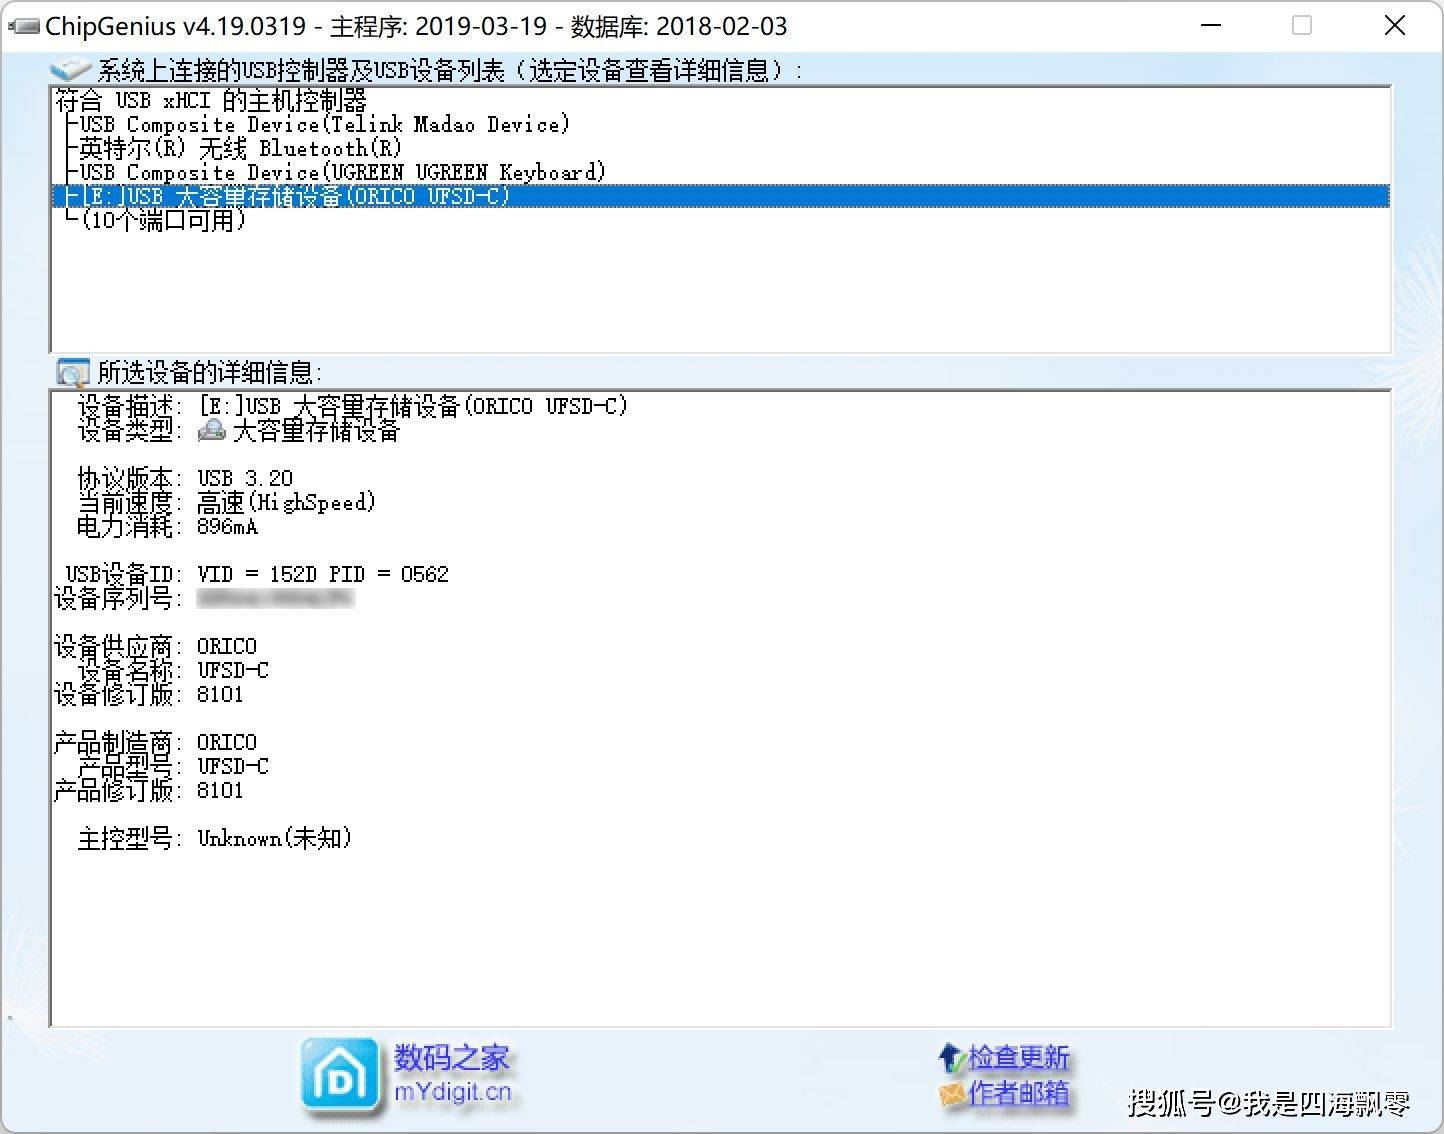Image resolution: width=1444 pixels, height=1134 pixels.
Task: Minimize the ChipGenius window
Action: coord(1210,25)
